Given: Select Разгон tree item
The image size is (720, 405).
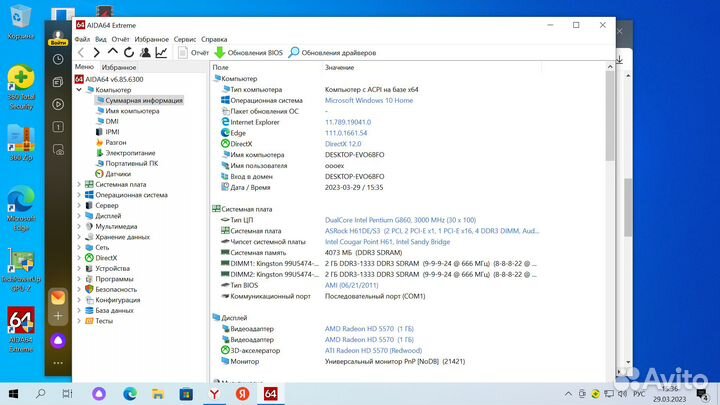Looking at the screenshot, I should point(111,142).
